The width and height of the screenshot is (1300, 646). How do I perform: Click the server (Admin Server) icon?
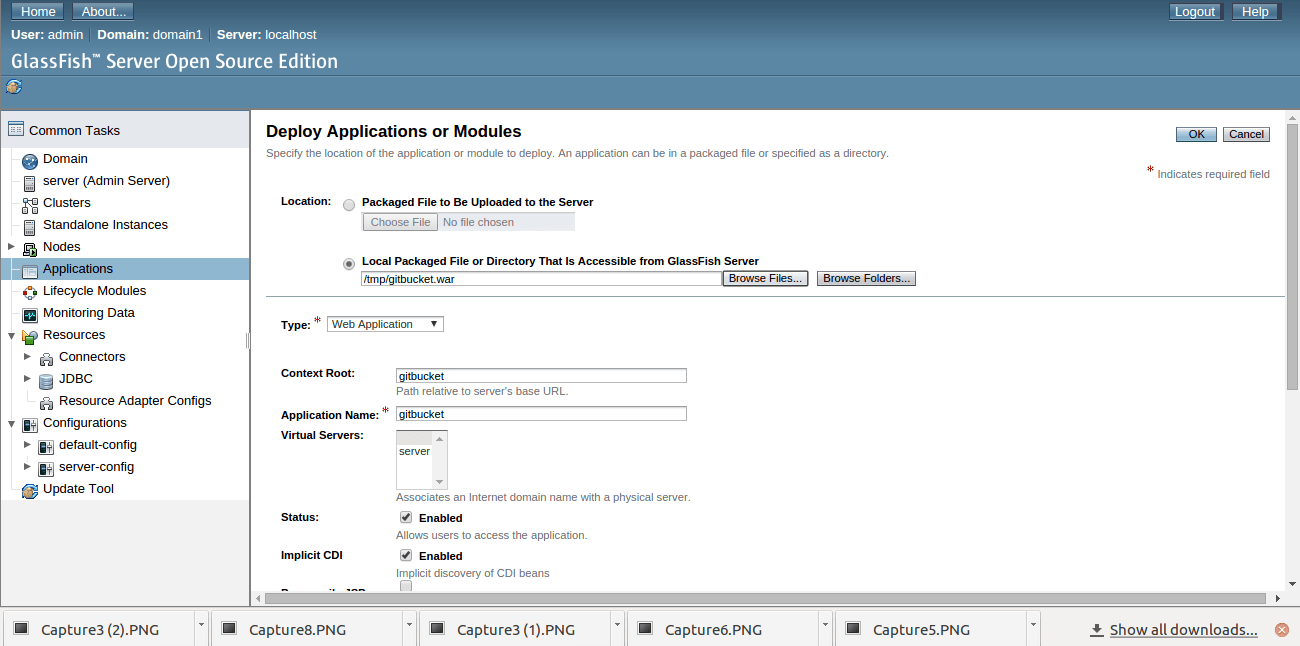[x=30, y=182]
